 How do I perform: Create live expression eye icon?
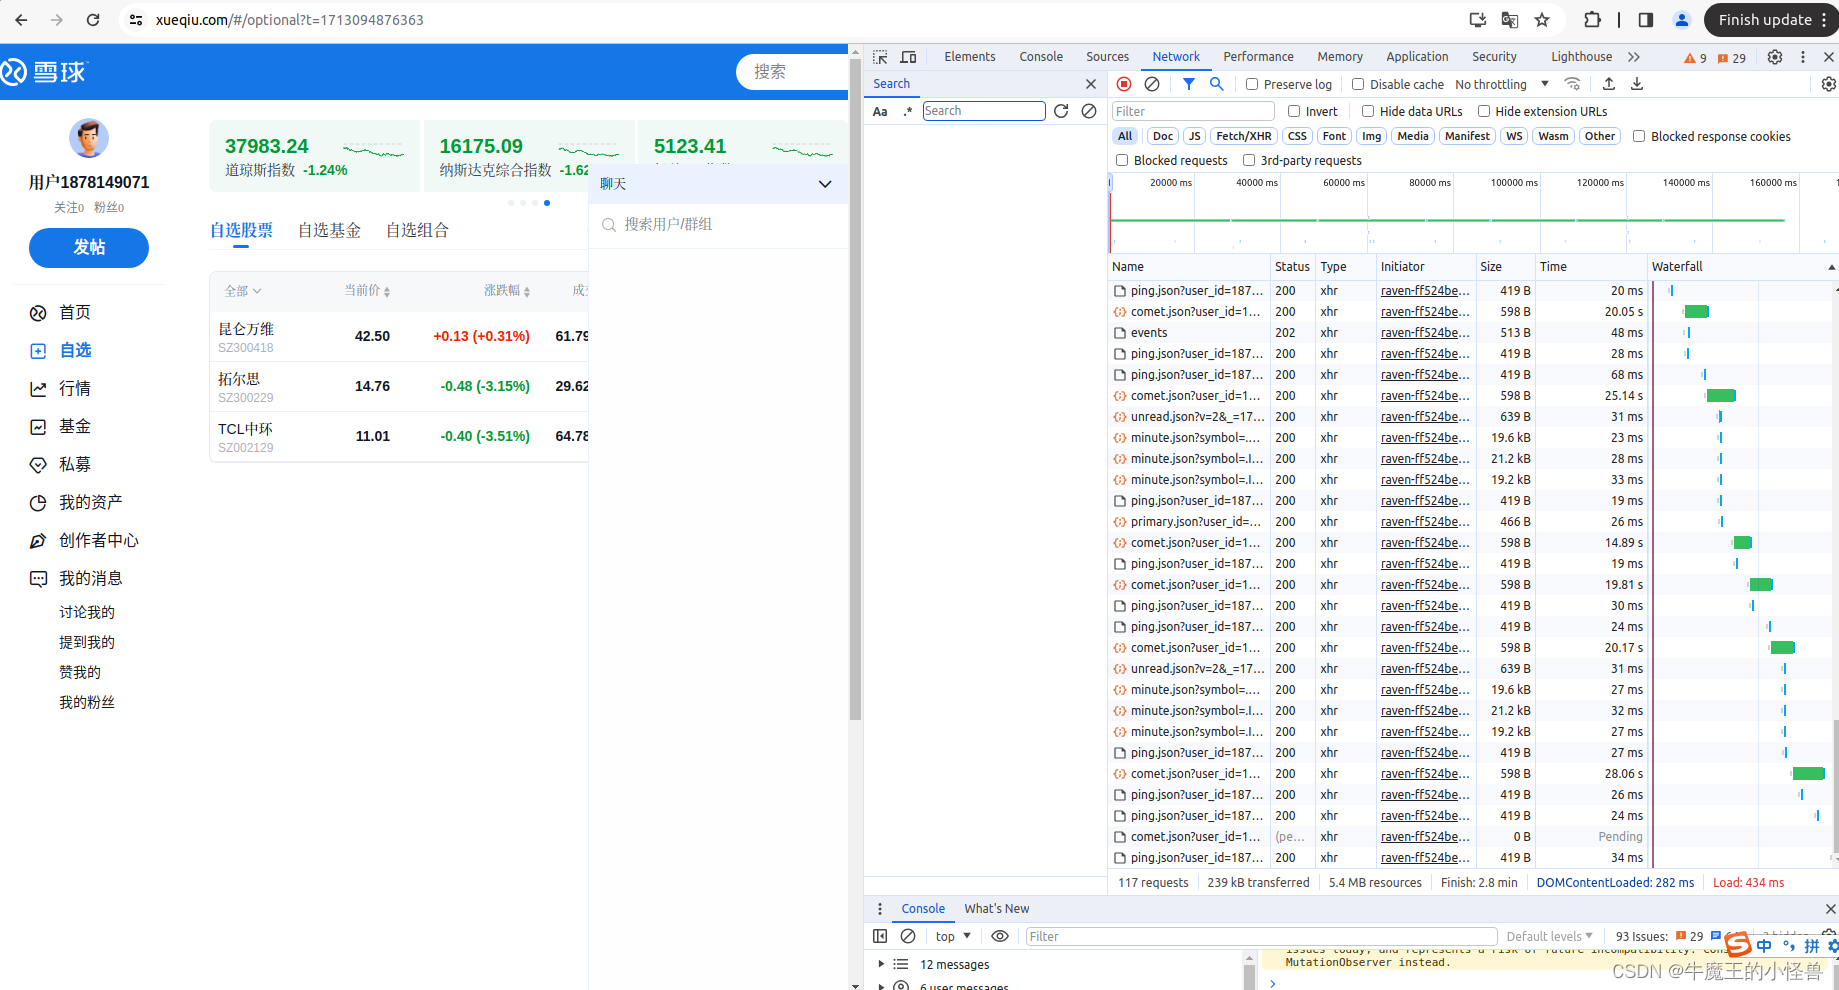click(1000, 936)
